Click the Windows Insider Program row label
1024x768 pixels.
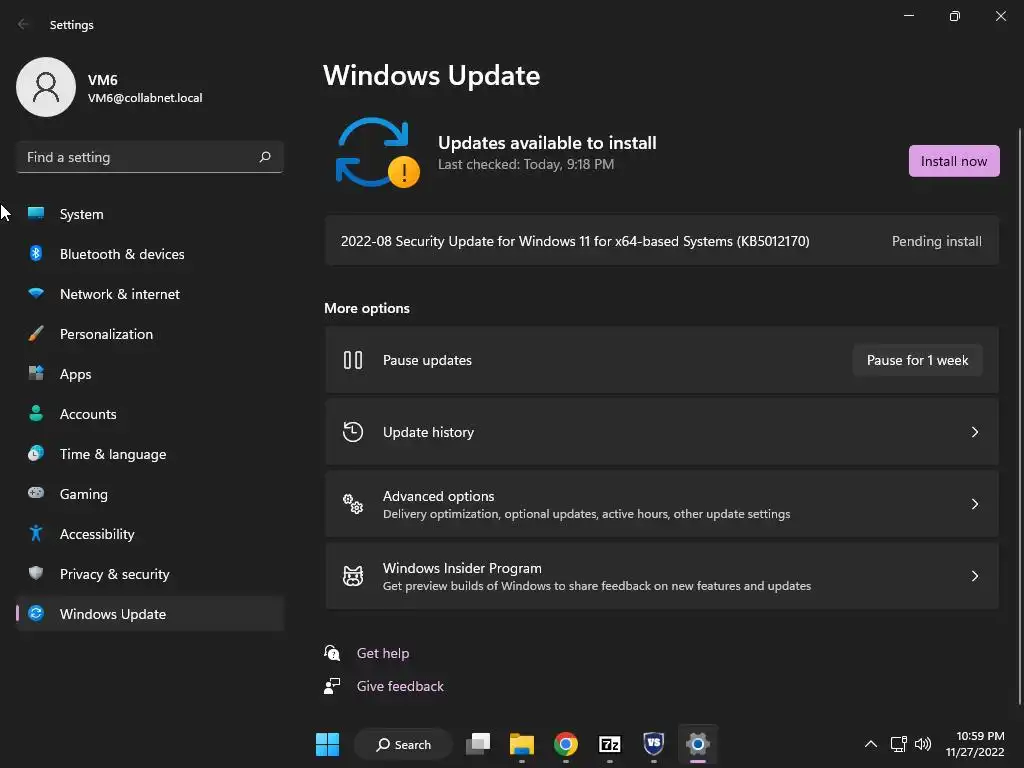(x=462, y=568)
